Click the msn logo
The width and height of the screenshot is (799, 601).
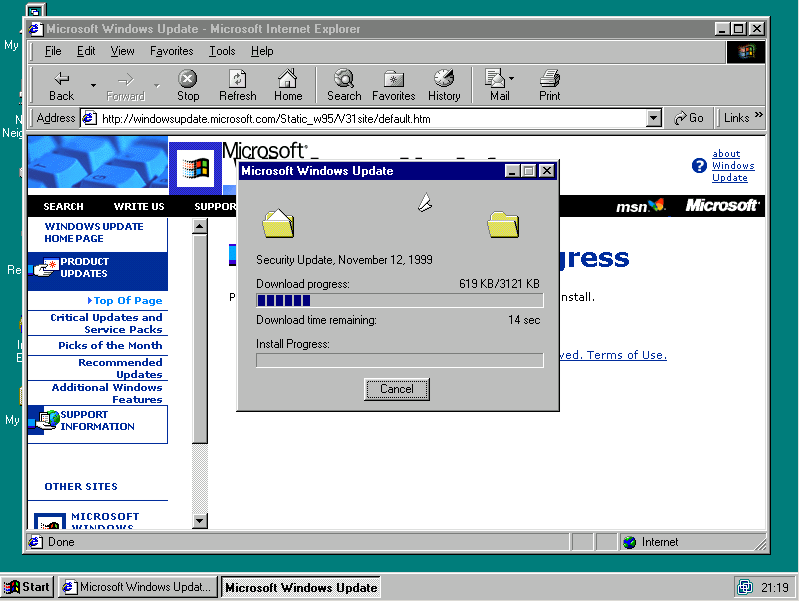pyautogui.click(x=641, y=205)
